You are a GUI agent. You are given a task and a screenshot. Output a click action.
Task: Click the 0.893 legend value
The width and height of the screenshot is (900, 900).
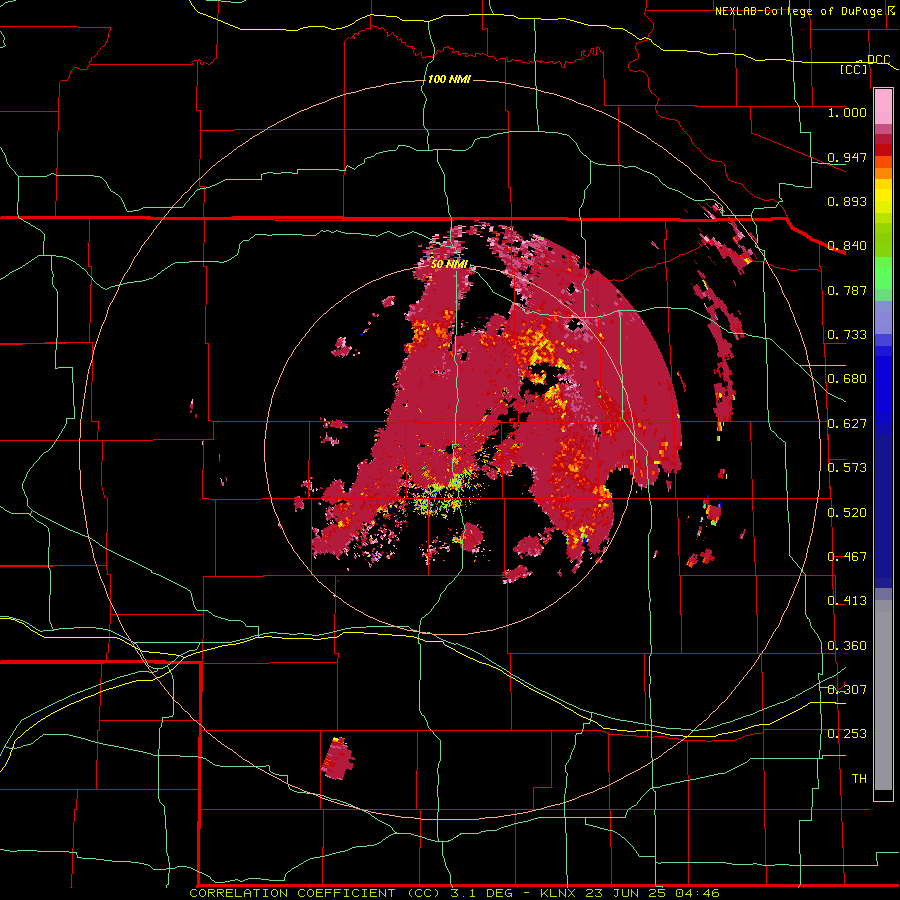pyautogui.click(x=847, y=201)
